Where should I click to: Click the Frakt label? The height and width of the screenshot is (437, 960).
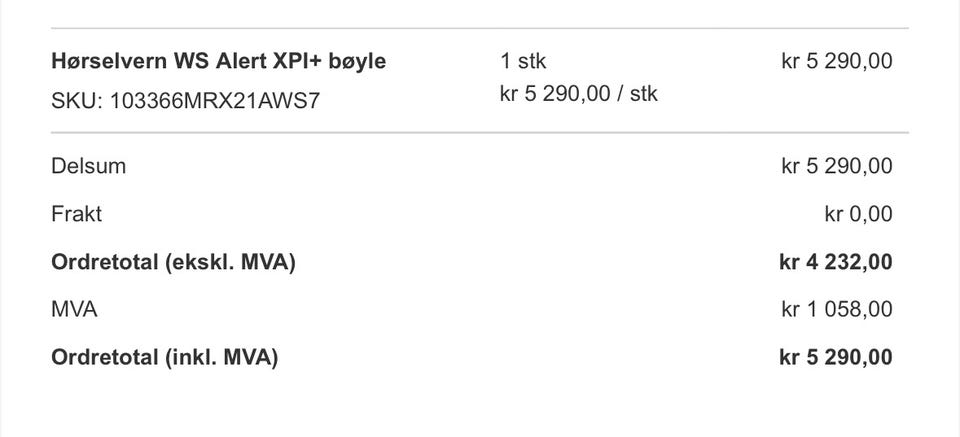coord(77,214)
